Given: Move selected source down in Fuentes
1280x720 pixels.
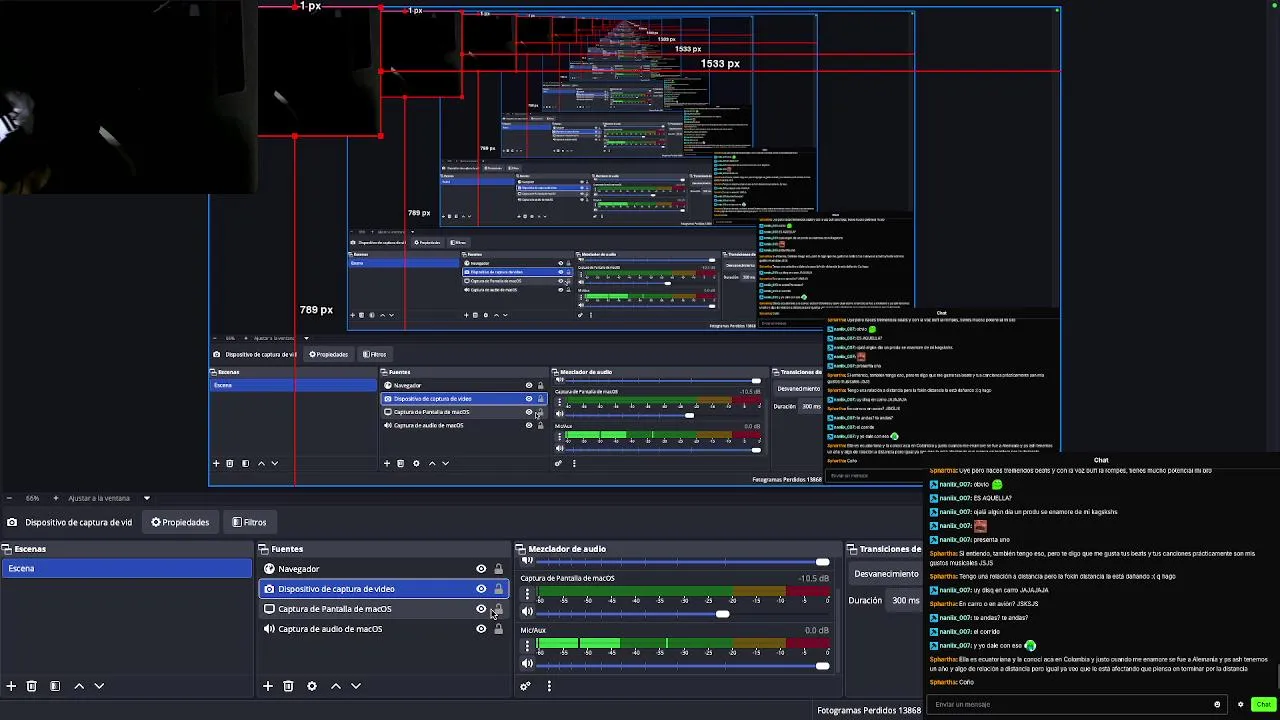Looking at the screenshot, I should coord(356,686).
